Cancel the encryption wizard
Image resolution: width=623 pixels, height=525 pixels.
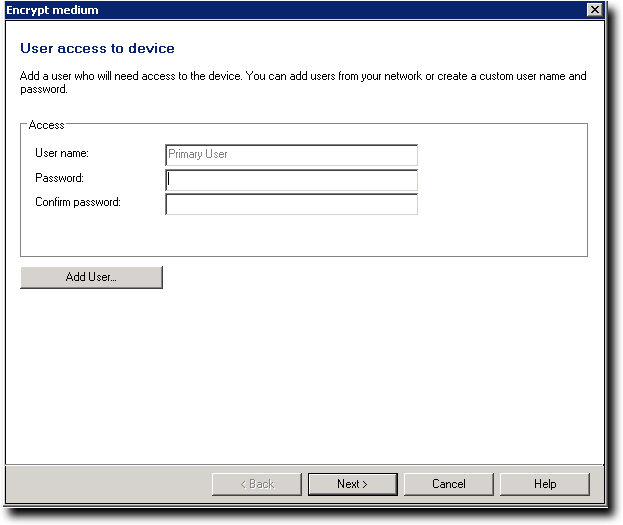point(448,484)
